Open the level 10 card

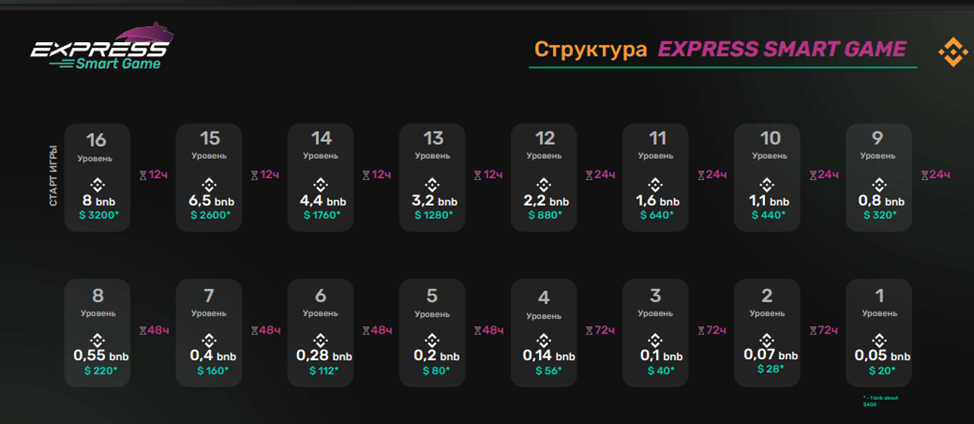pos(767,177)
